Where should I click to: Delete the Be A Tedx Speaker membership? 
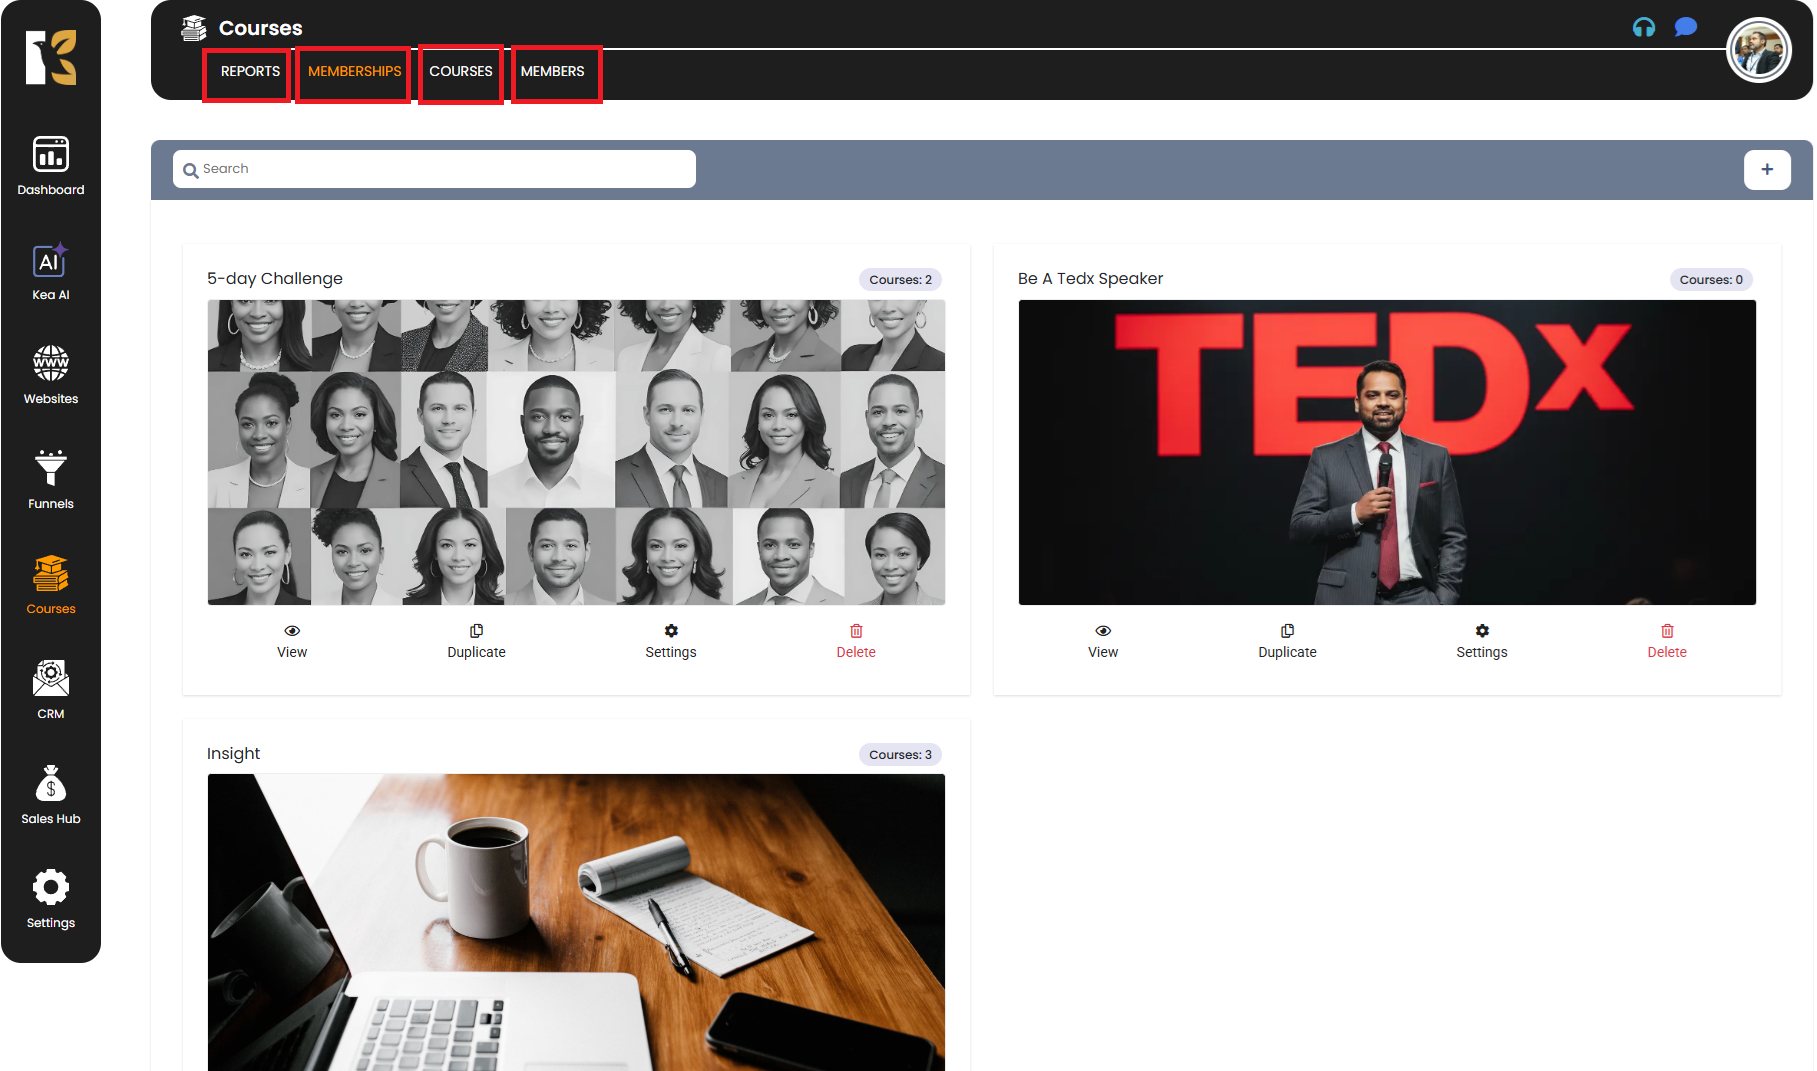[x=1666, y=641]
